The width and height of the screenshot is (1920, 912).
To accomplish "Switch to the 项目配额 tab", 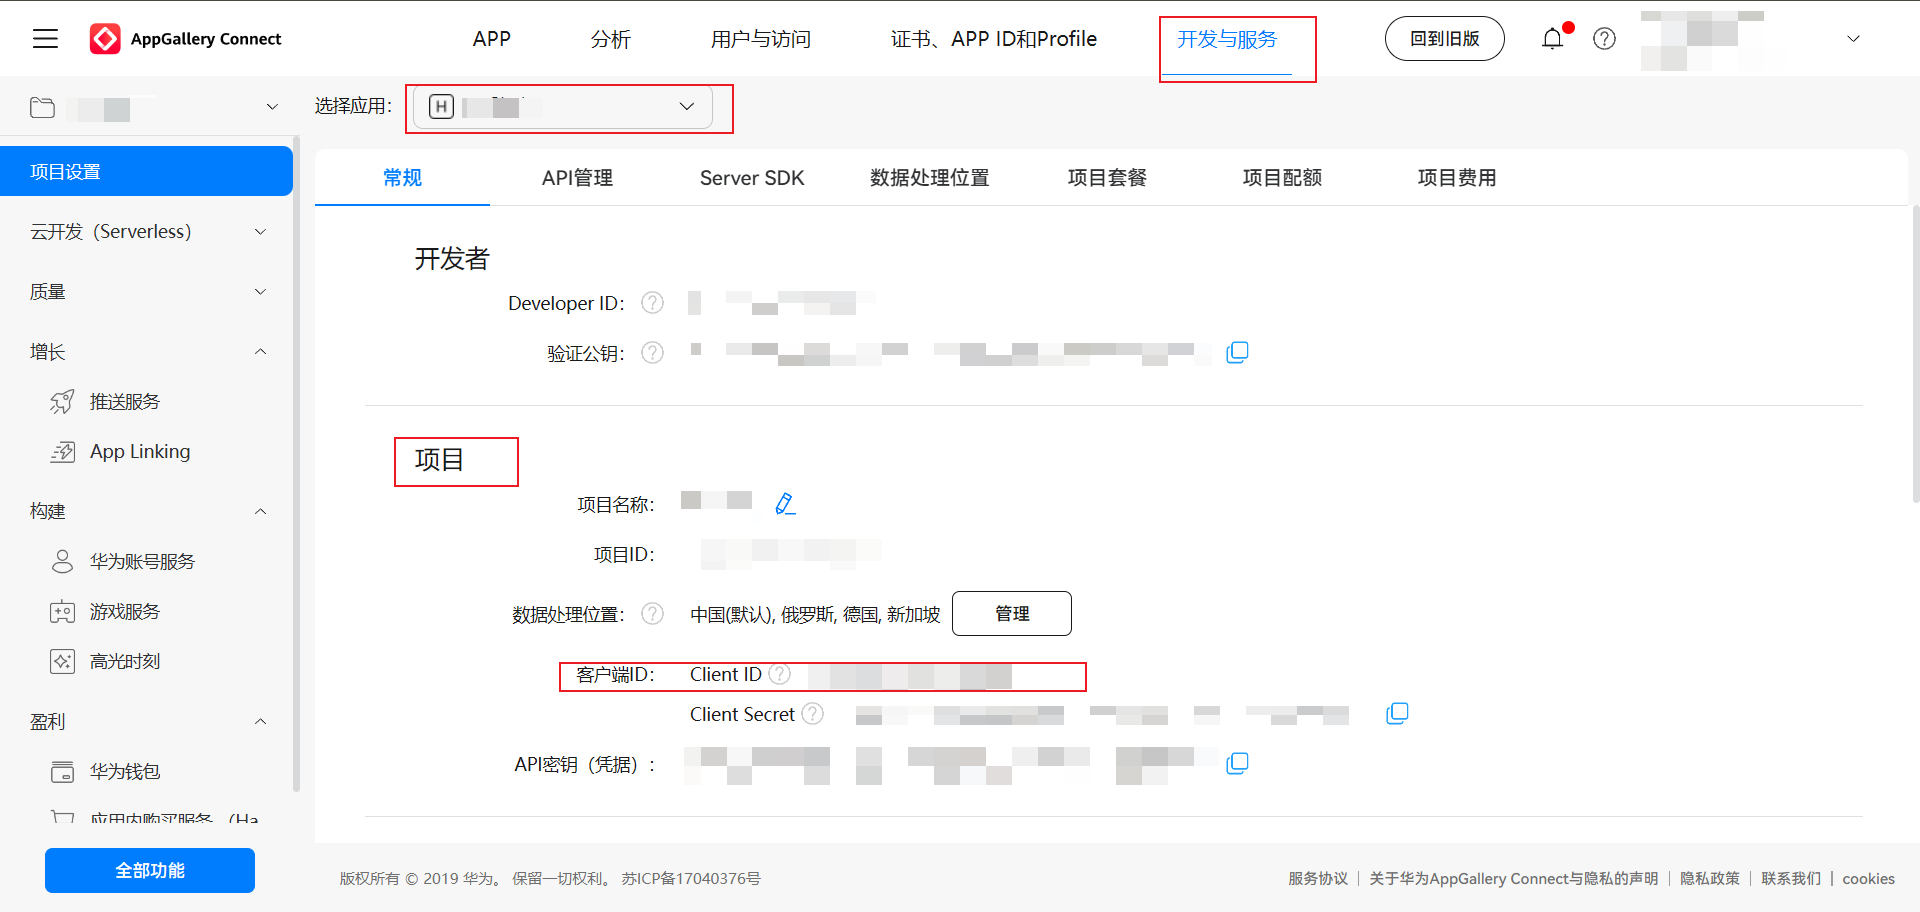I will click(x=1282, y=178).
